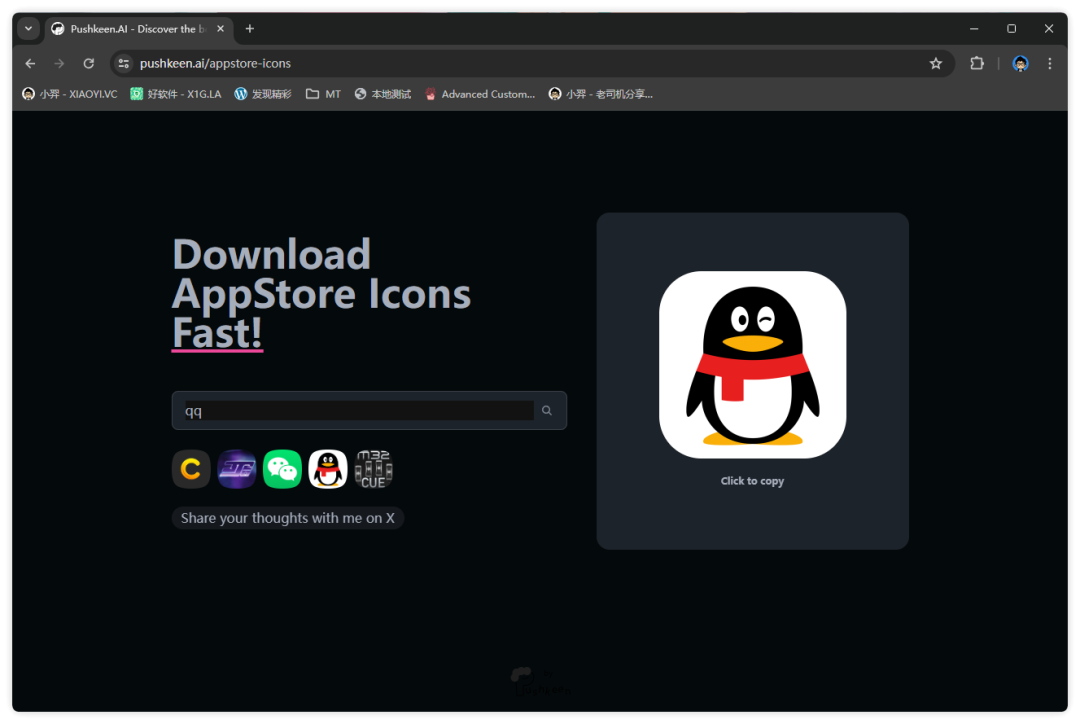Open the tab search dropdown arrow

pos(28,29)
